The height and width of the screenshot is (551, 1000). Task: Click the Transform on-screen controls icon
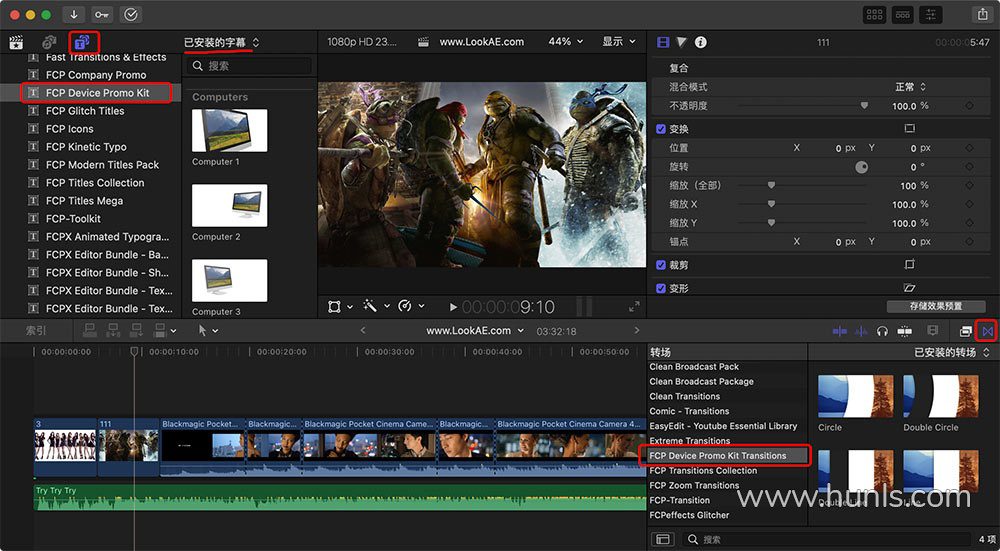tap(909, 129)
